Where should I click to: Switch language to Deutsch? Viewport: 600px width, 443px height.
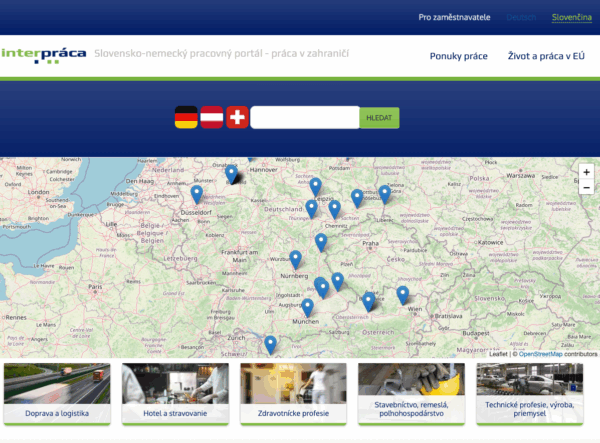pos(521,17)
